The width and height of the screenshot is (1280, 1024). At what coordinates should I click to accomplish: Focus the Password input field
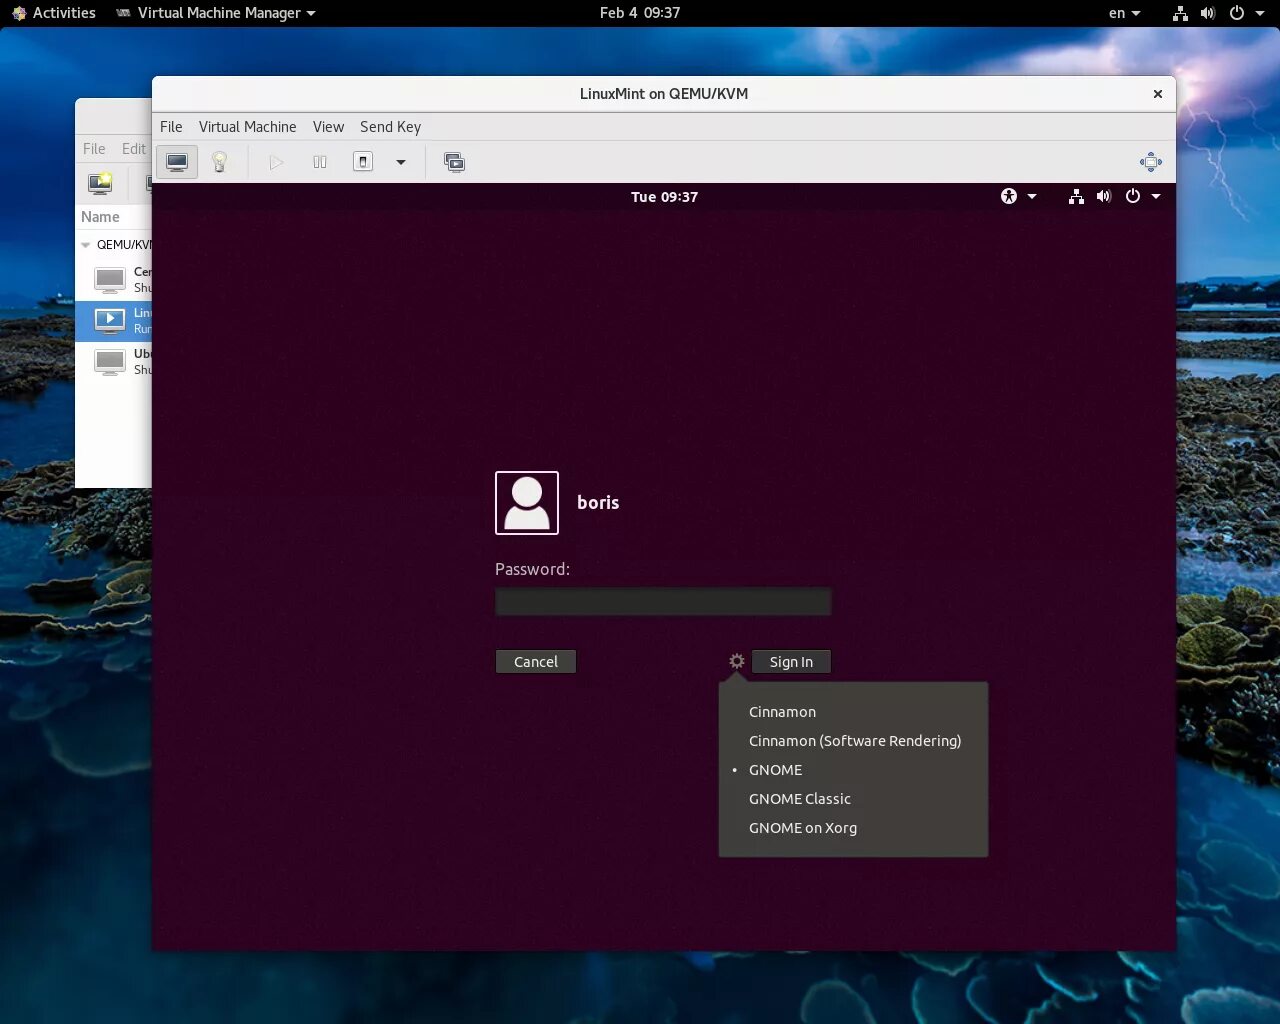[663, 601]
